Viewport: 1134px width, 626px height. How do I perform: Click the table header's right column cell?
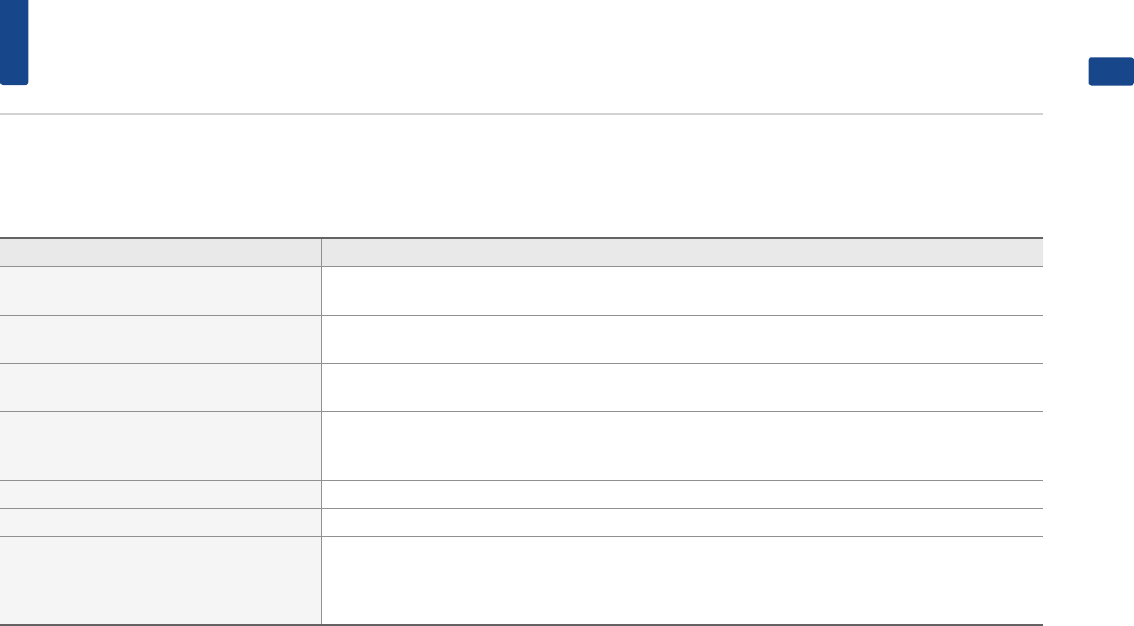[x=681, y=252]
